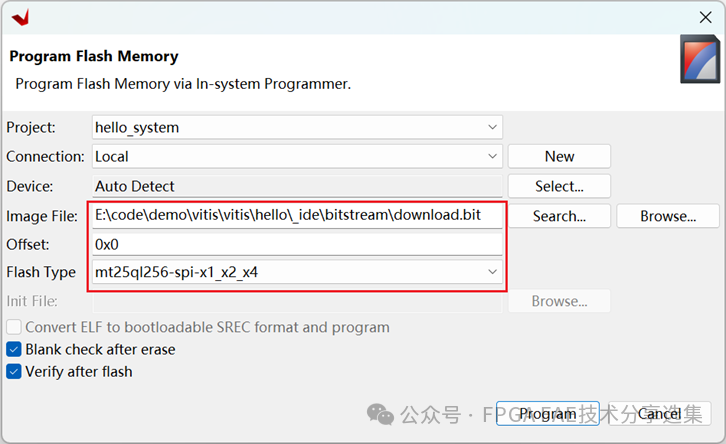The width and height of the screenshot is (726, 444).
Task: Click the Select... device button
Action: click(559, 186)
